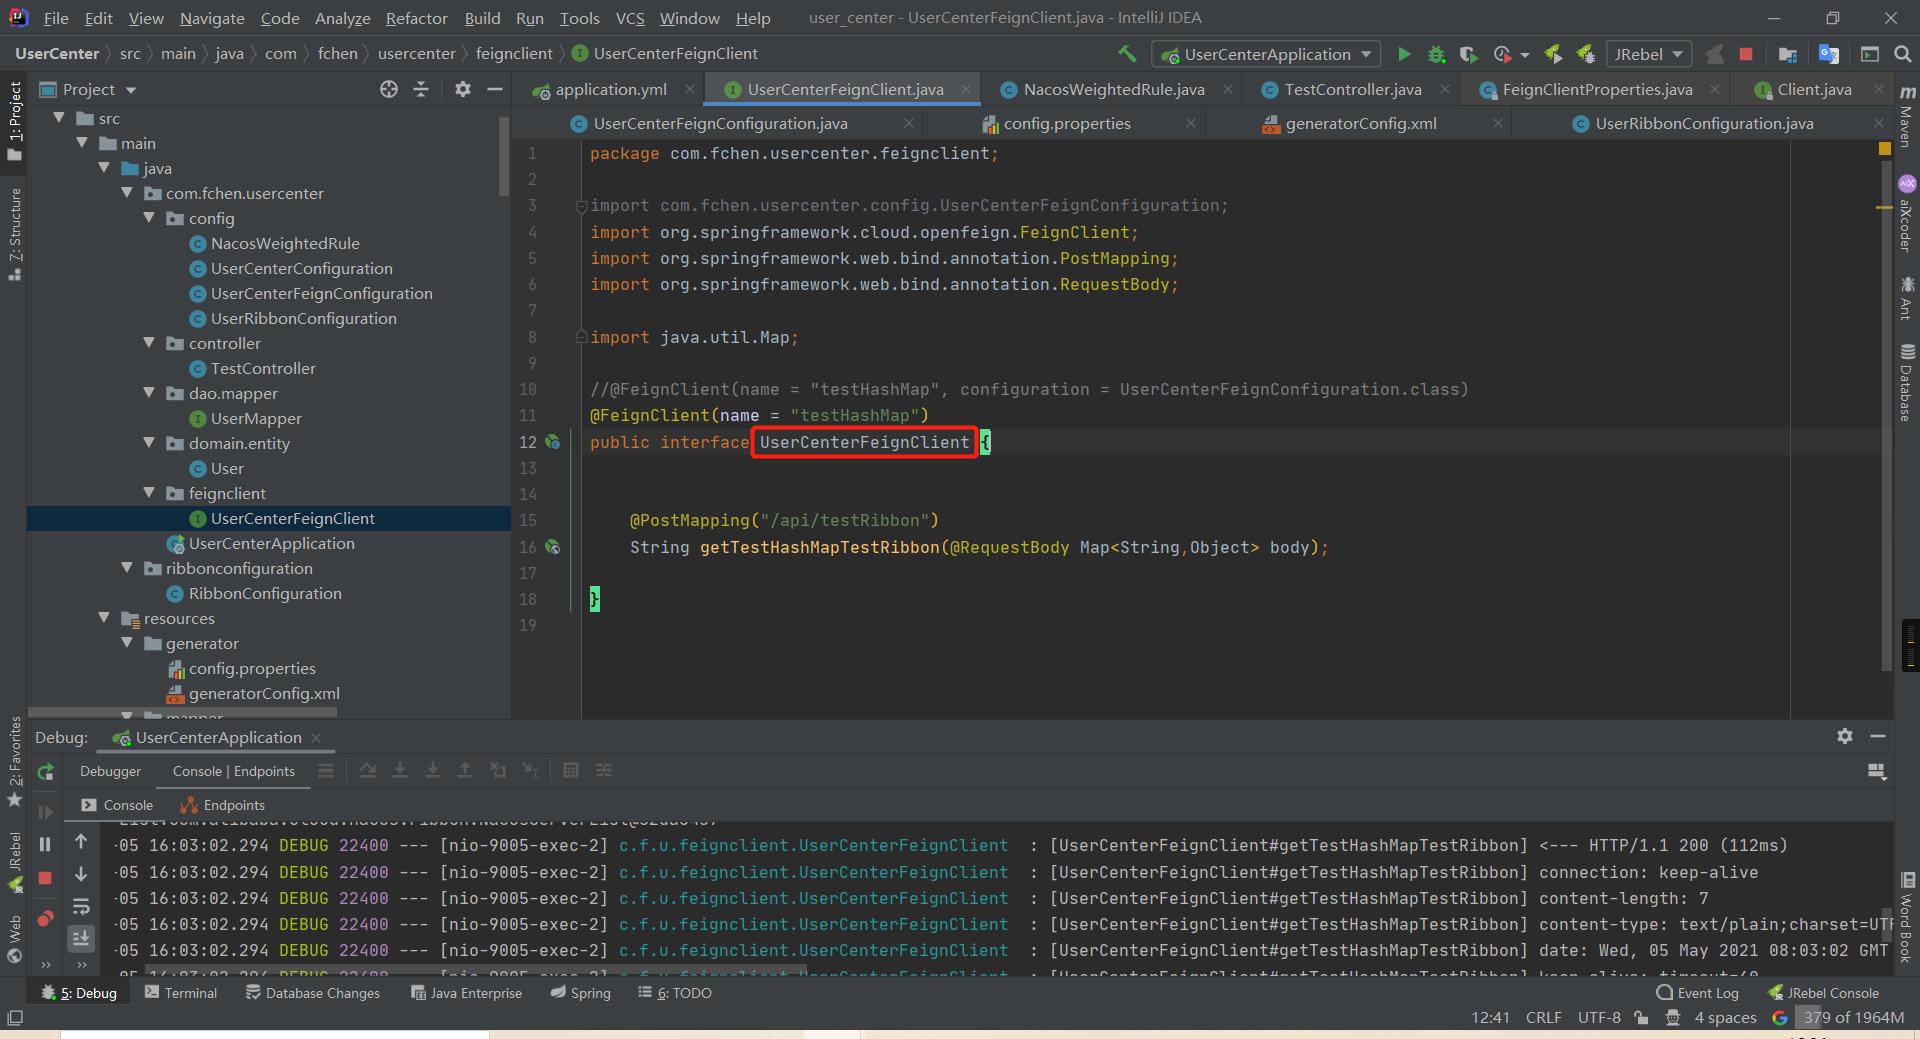Toggle the inspections inspector icon in status bar
The width and height of the screenshot is (1920, 1039).
click(x=1673, y=1018)
